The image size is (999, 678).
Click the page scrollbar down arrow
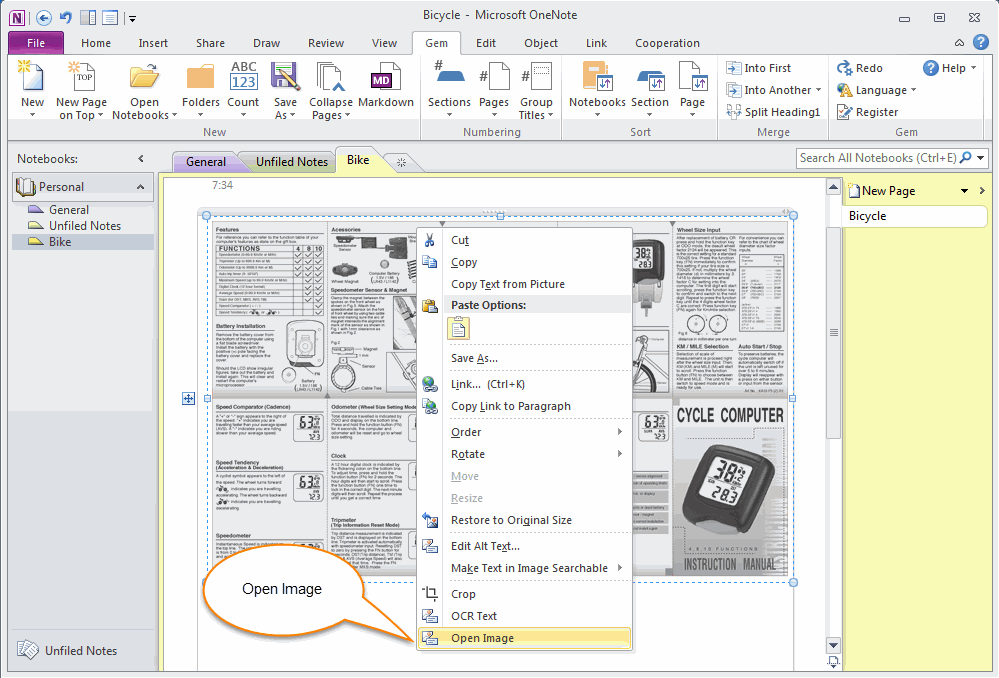coord(833,645)
